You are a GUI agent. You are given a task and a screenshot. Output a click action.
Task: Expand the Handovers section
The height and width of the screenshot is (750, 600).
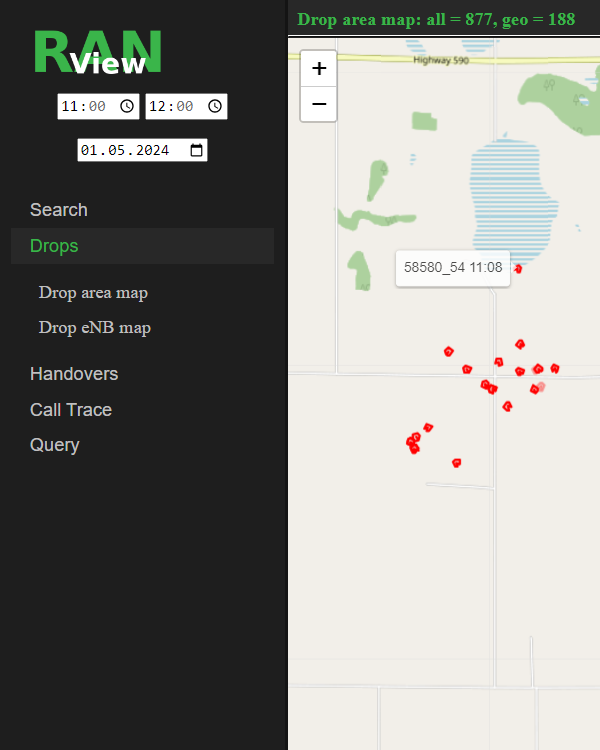74,374
